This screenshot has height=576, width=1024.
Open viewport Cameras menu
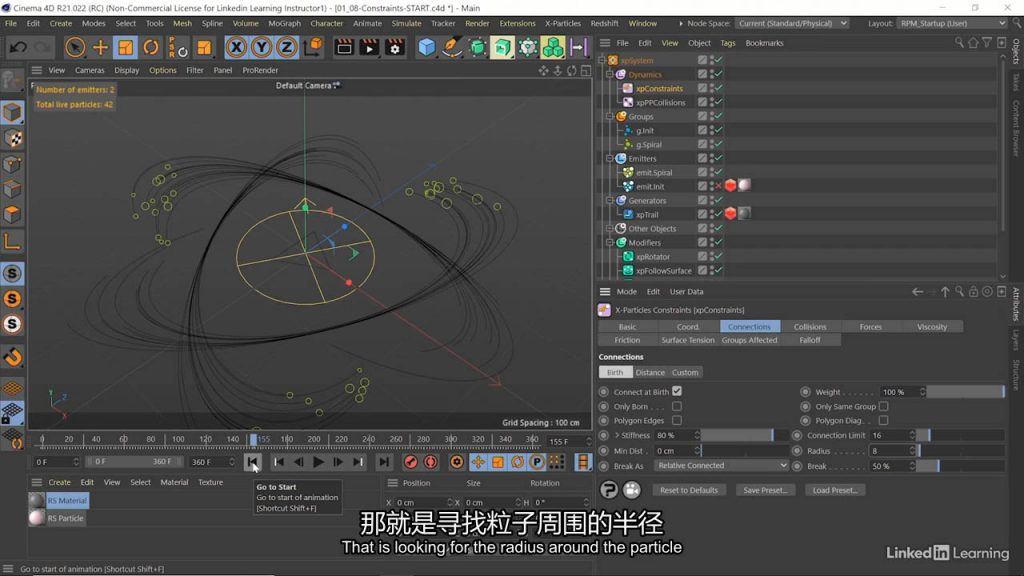tap(89, 70)
